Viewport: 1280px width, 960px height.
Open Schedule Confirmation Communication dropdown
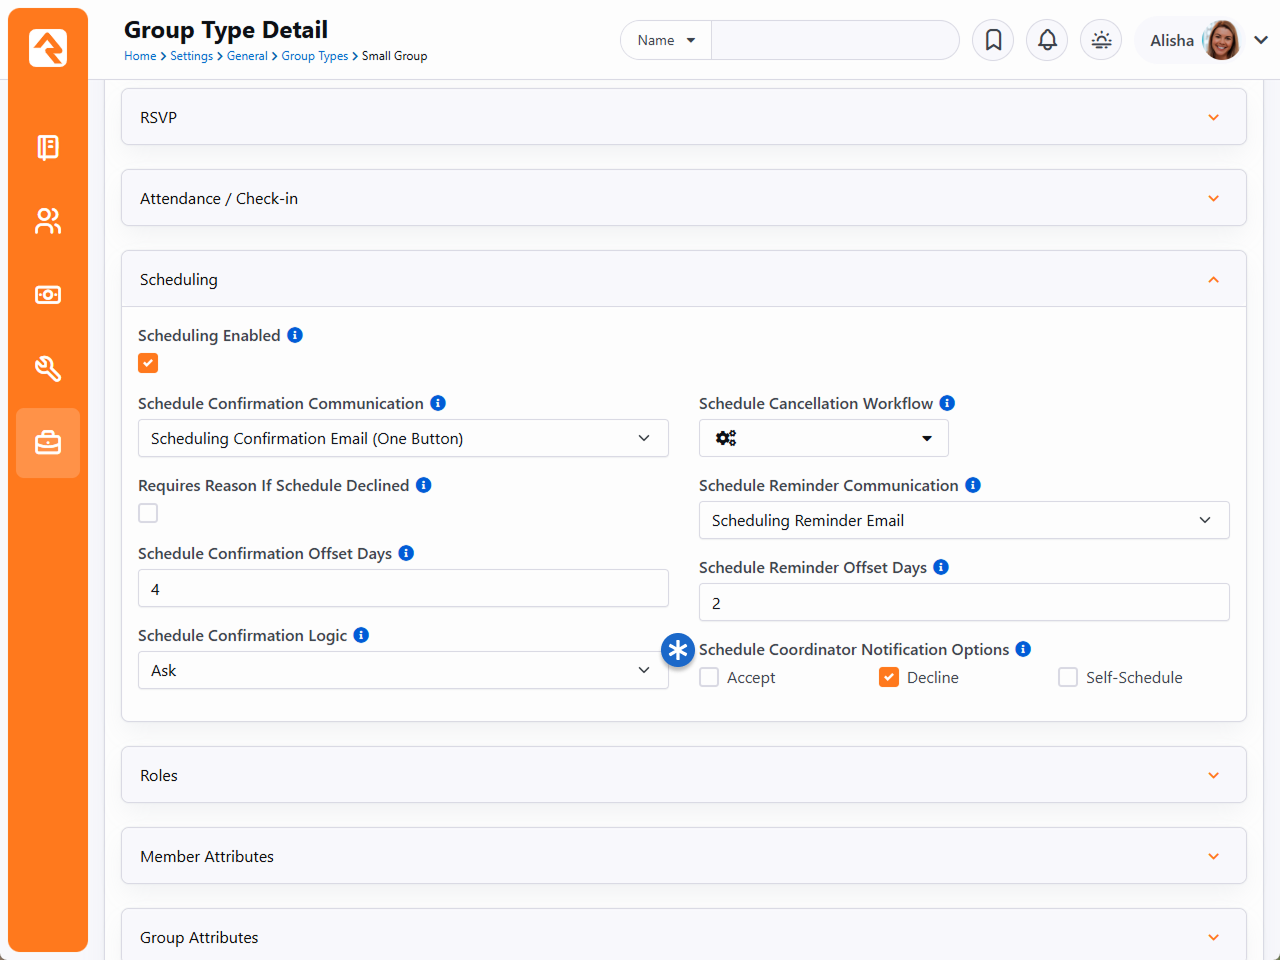402,438
